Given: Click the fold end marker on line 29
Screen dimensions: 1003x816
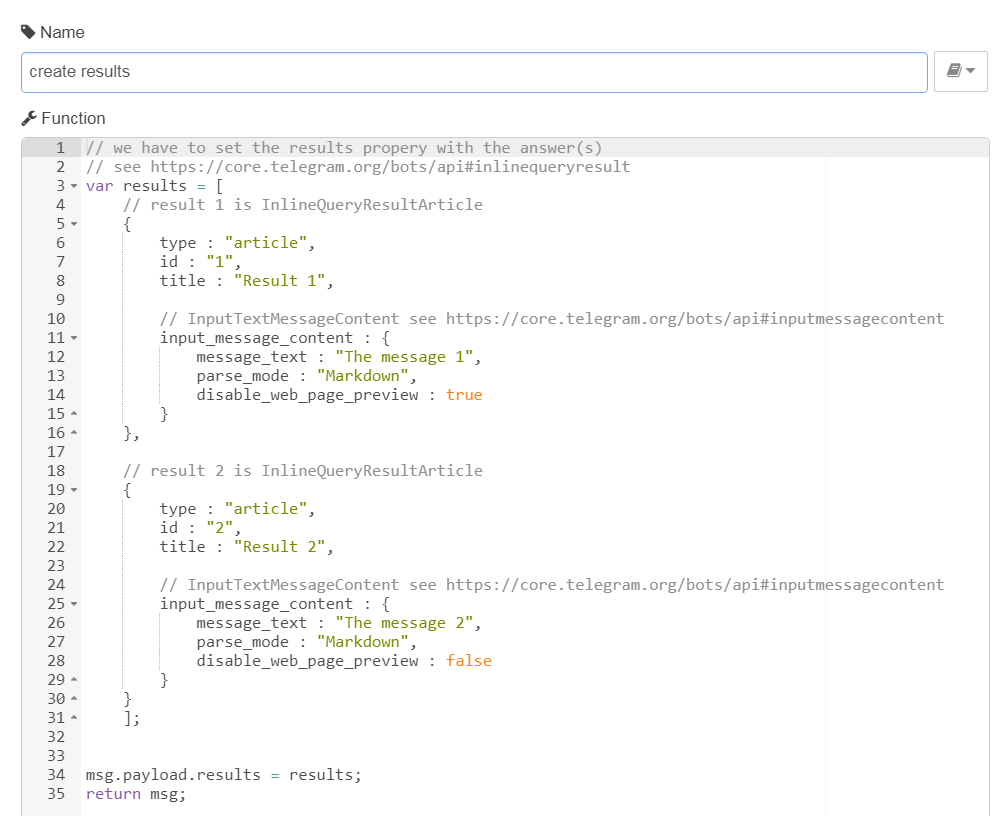Looking at the screenshot, I should [74, 680].
